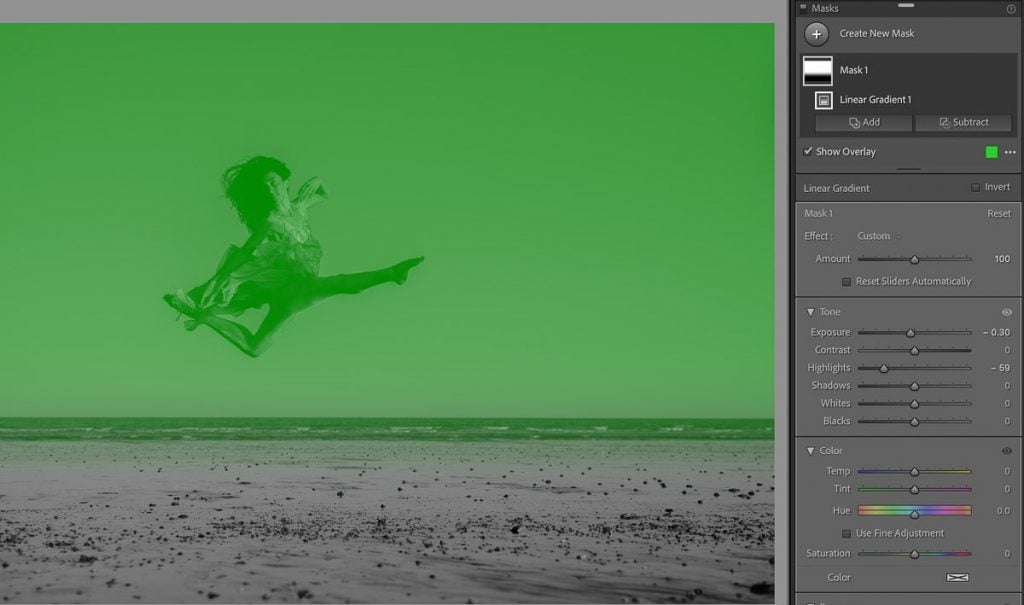This screenshot has width=1024, height=605.
Task: Hide Color adjustments using the eye icon
Action: point(1009,450)
